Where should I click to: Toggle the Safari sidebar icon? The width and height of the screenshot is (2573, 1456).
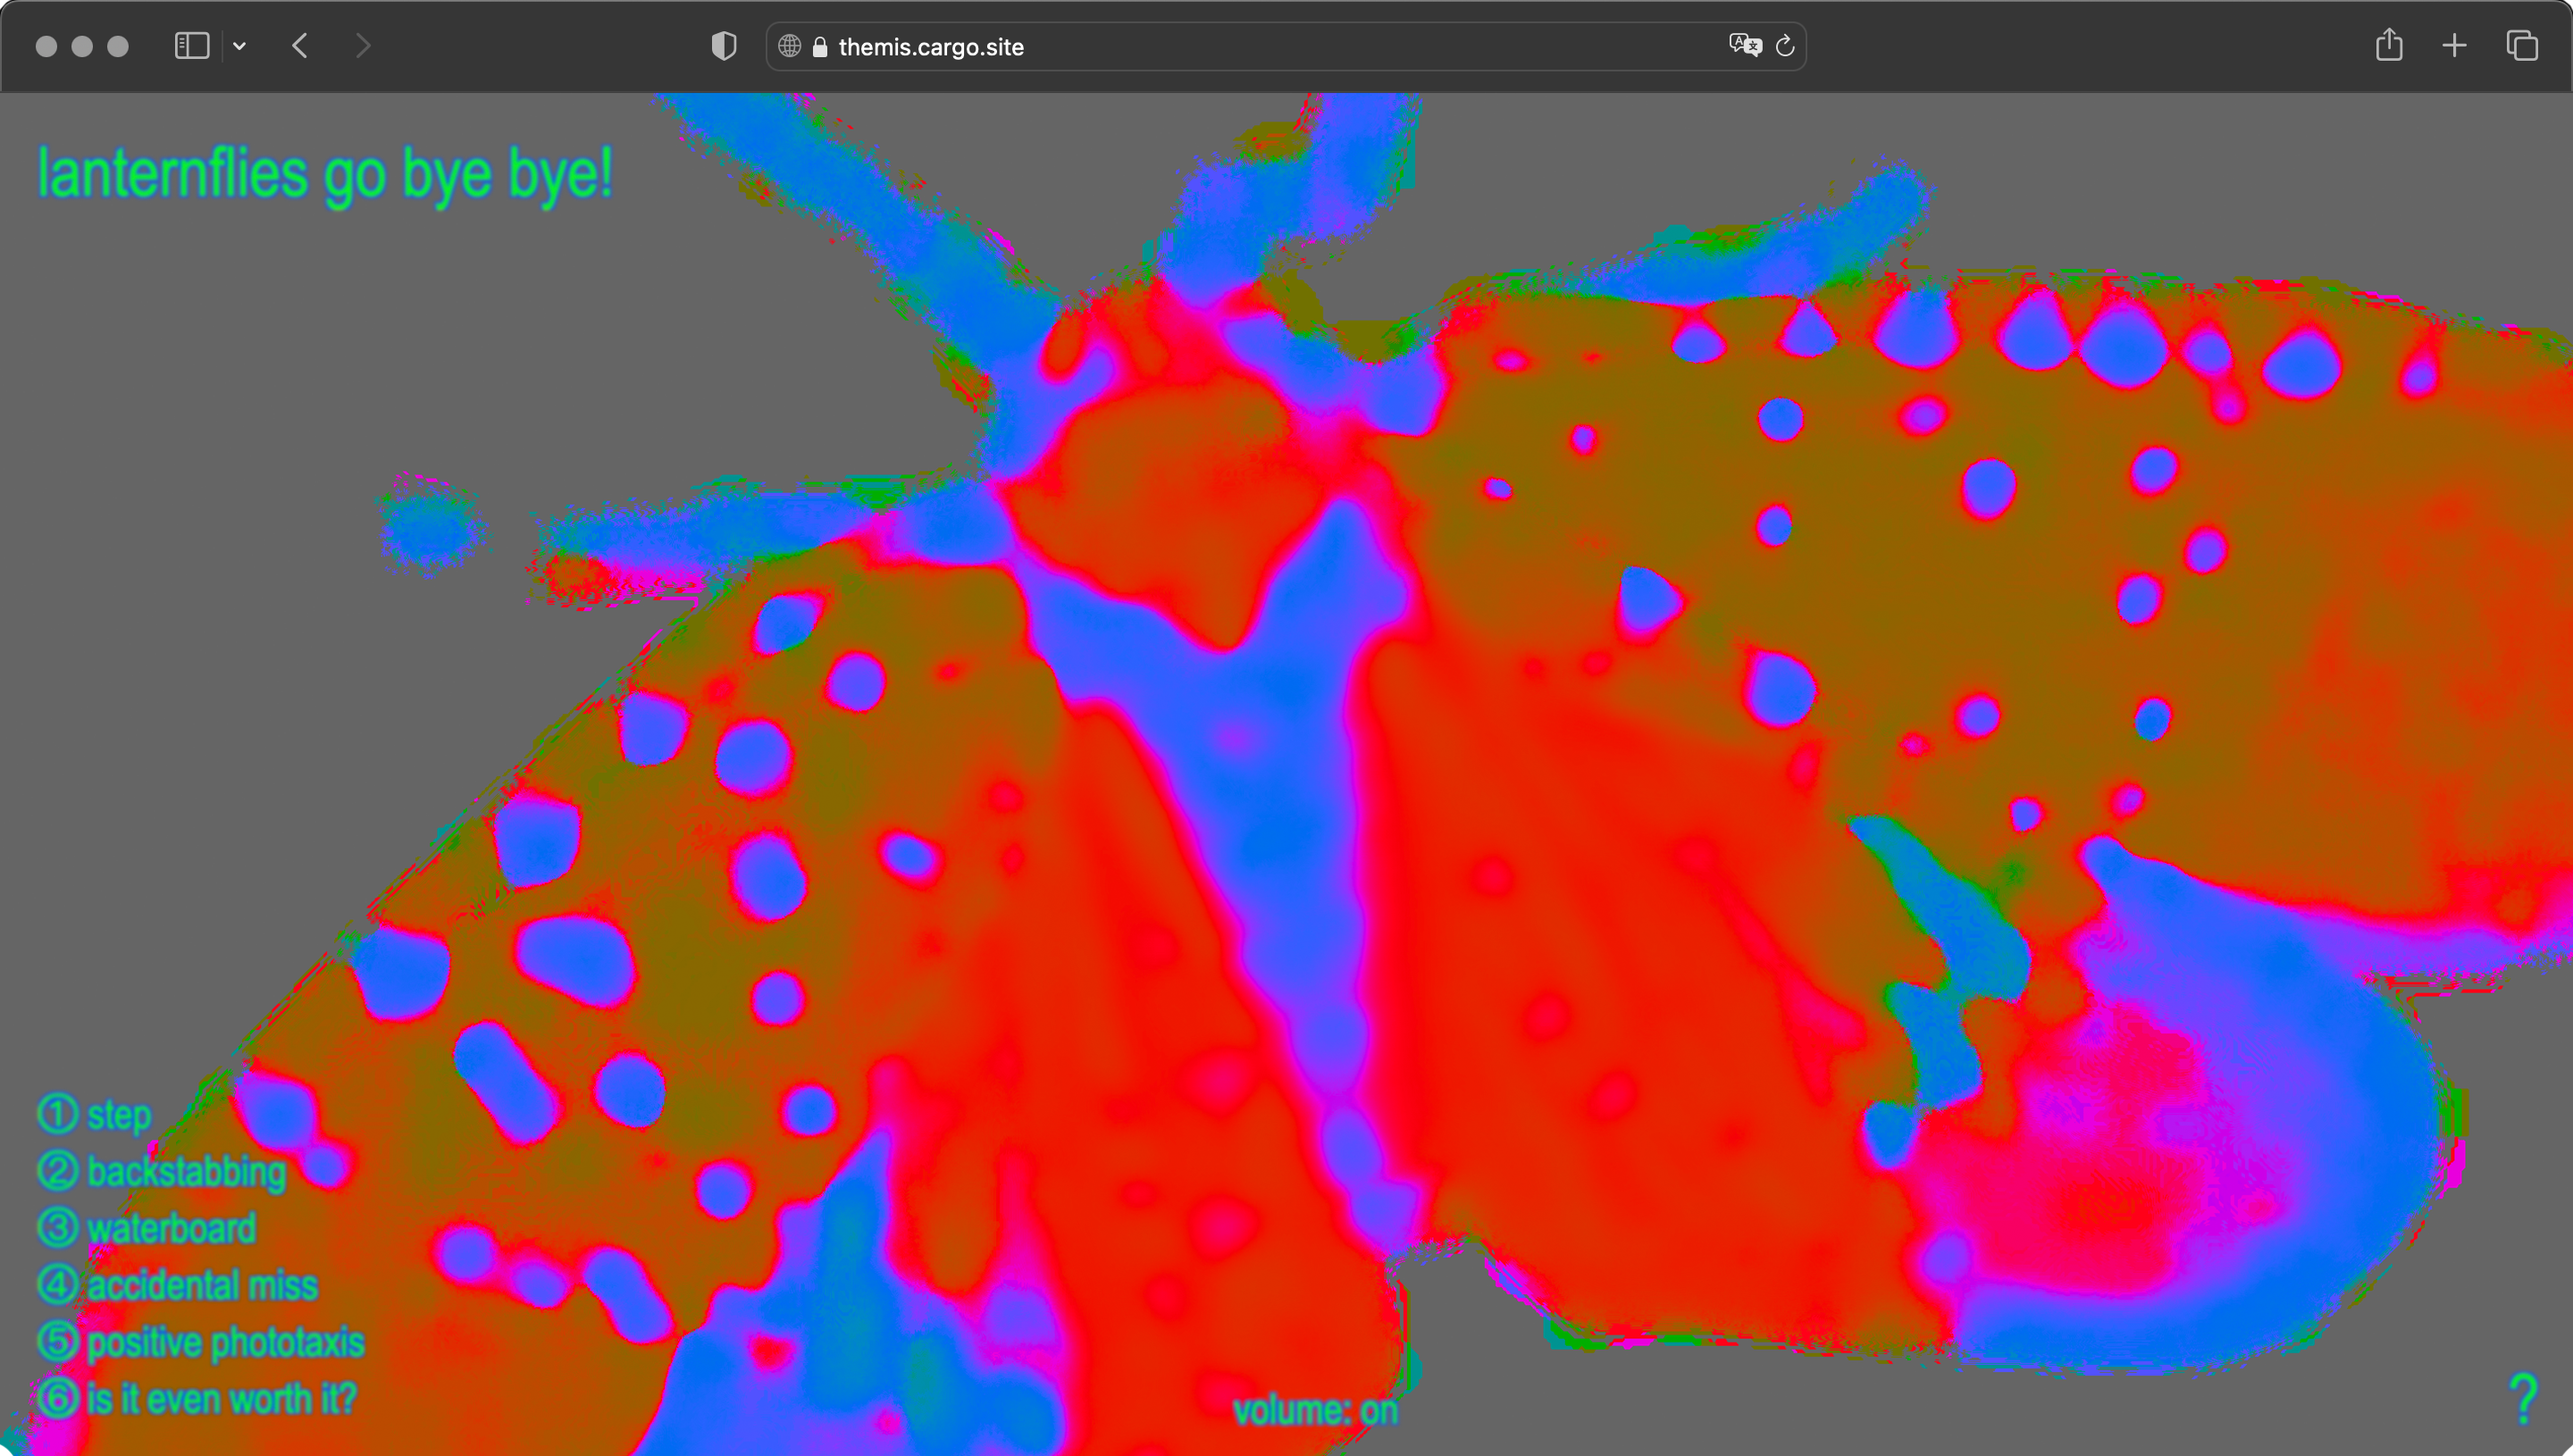[x=191, y=46]
